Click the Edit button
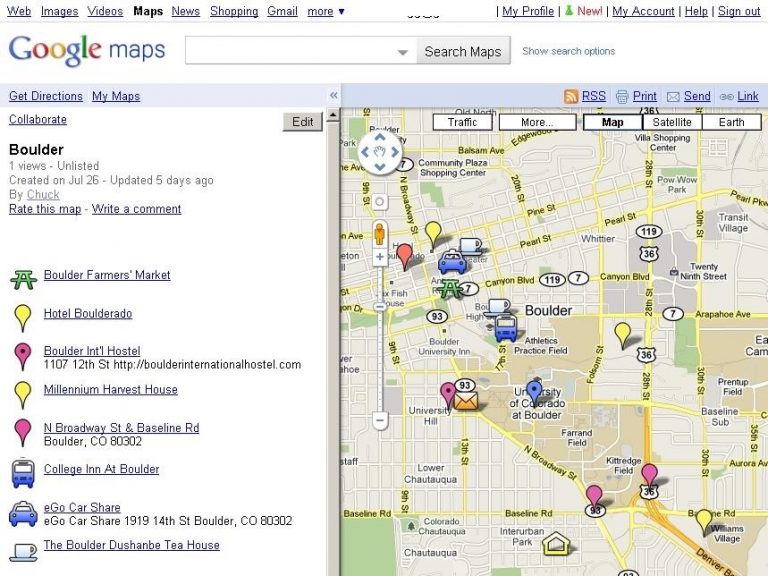This screenshot has height=576, width=768. click(x=303, y=121)
